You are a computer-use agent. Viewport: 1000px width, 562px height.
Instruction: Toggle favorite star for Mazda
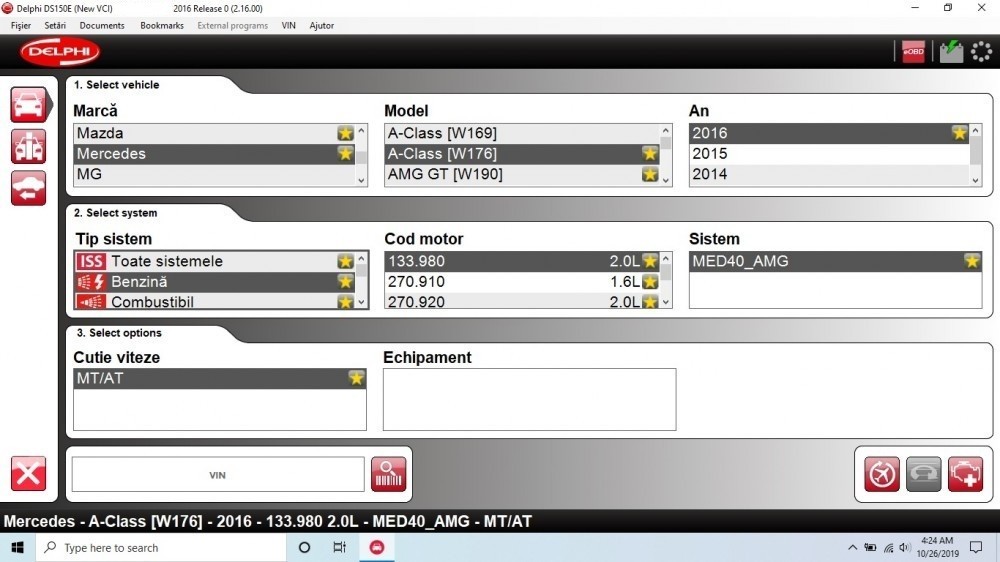tap(345, 133)
